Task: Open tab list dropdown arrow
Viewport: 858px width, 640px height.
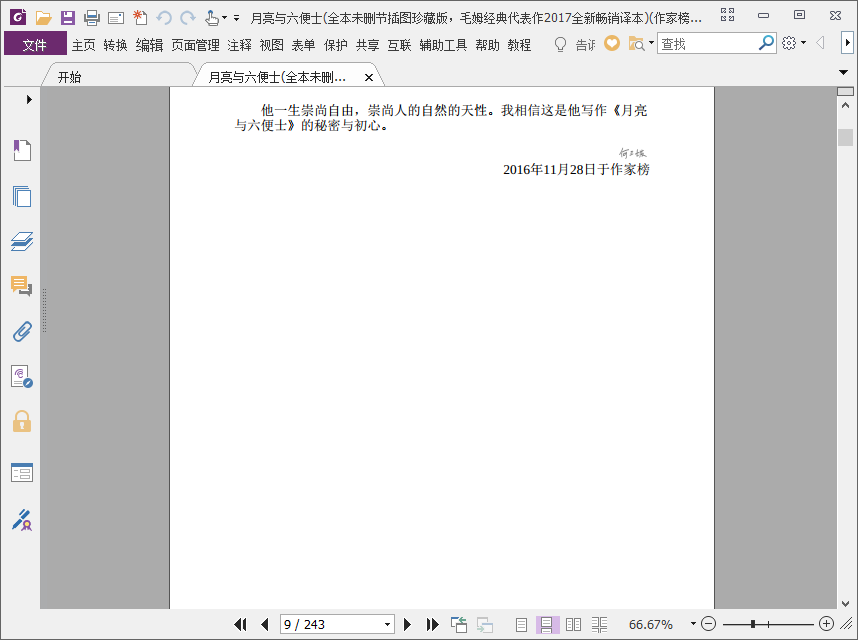Action: [x=843, y=72]
